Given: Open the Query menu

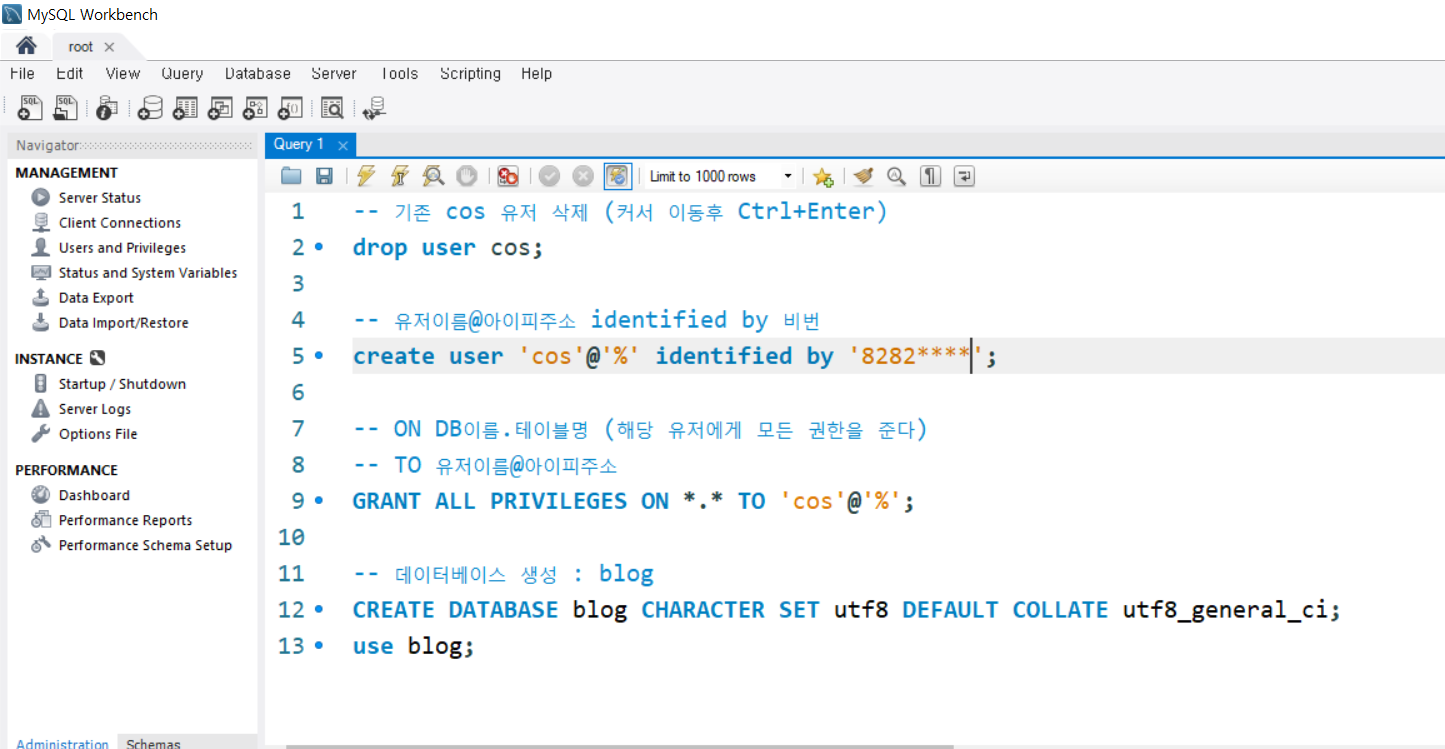Looking at the screenshot, I should [182, 73].
